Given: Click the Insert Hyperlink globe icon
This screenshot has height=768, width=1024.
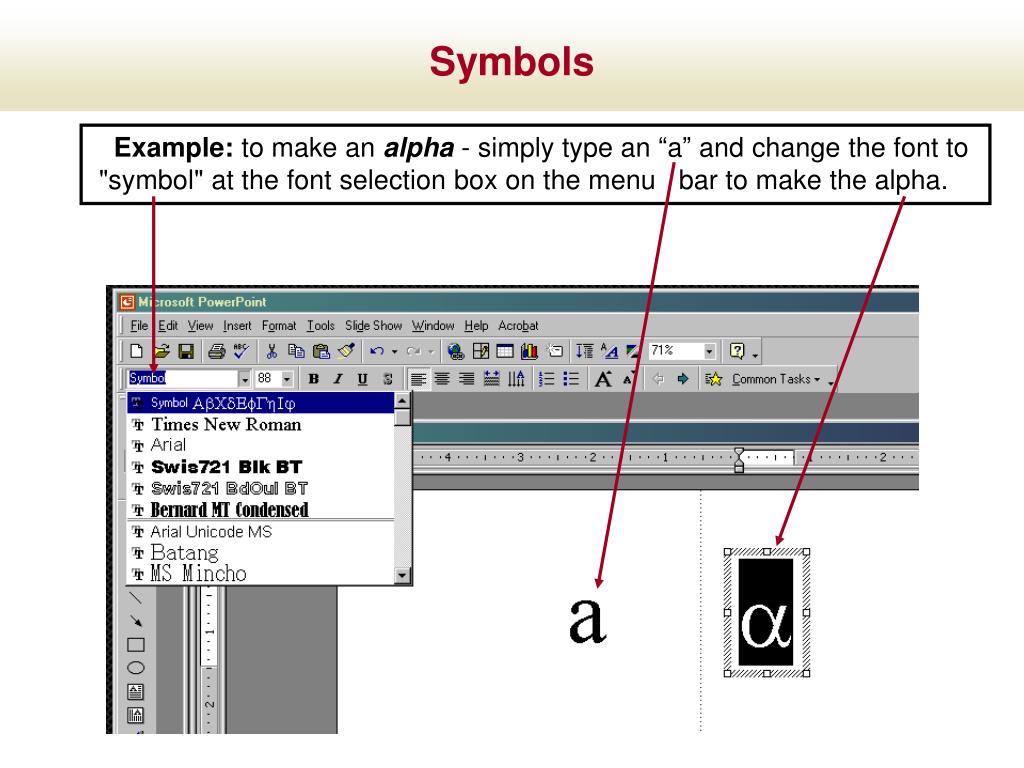Looking at the screenshot, I should (456, 351).
